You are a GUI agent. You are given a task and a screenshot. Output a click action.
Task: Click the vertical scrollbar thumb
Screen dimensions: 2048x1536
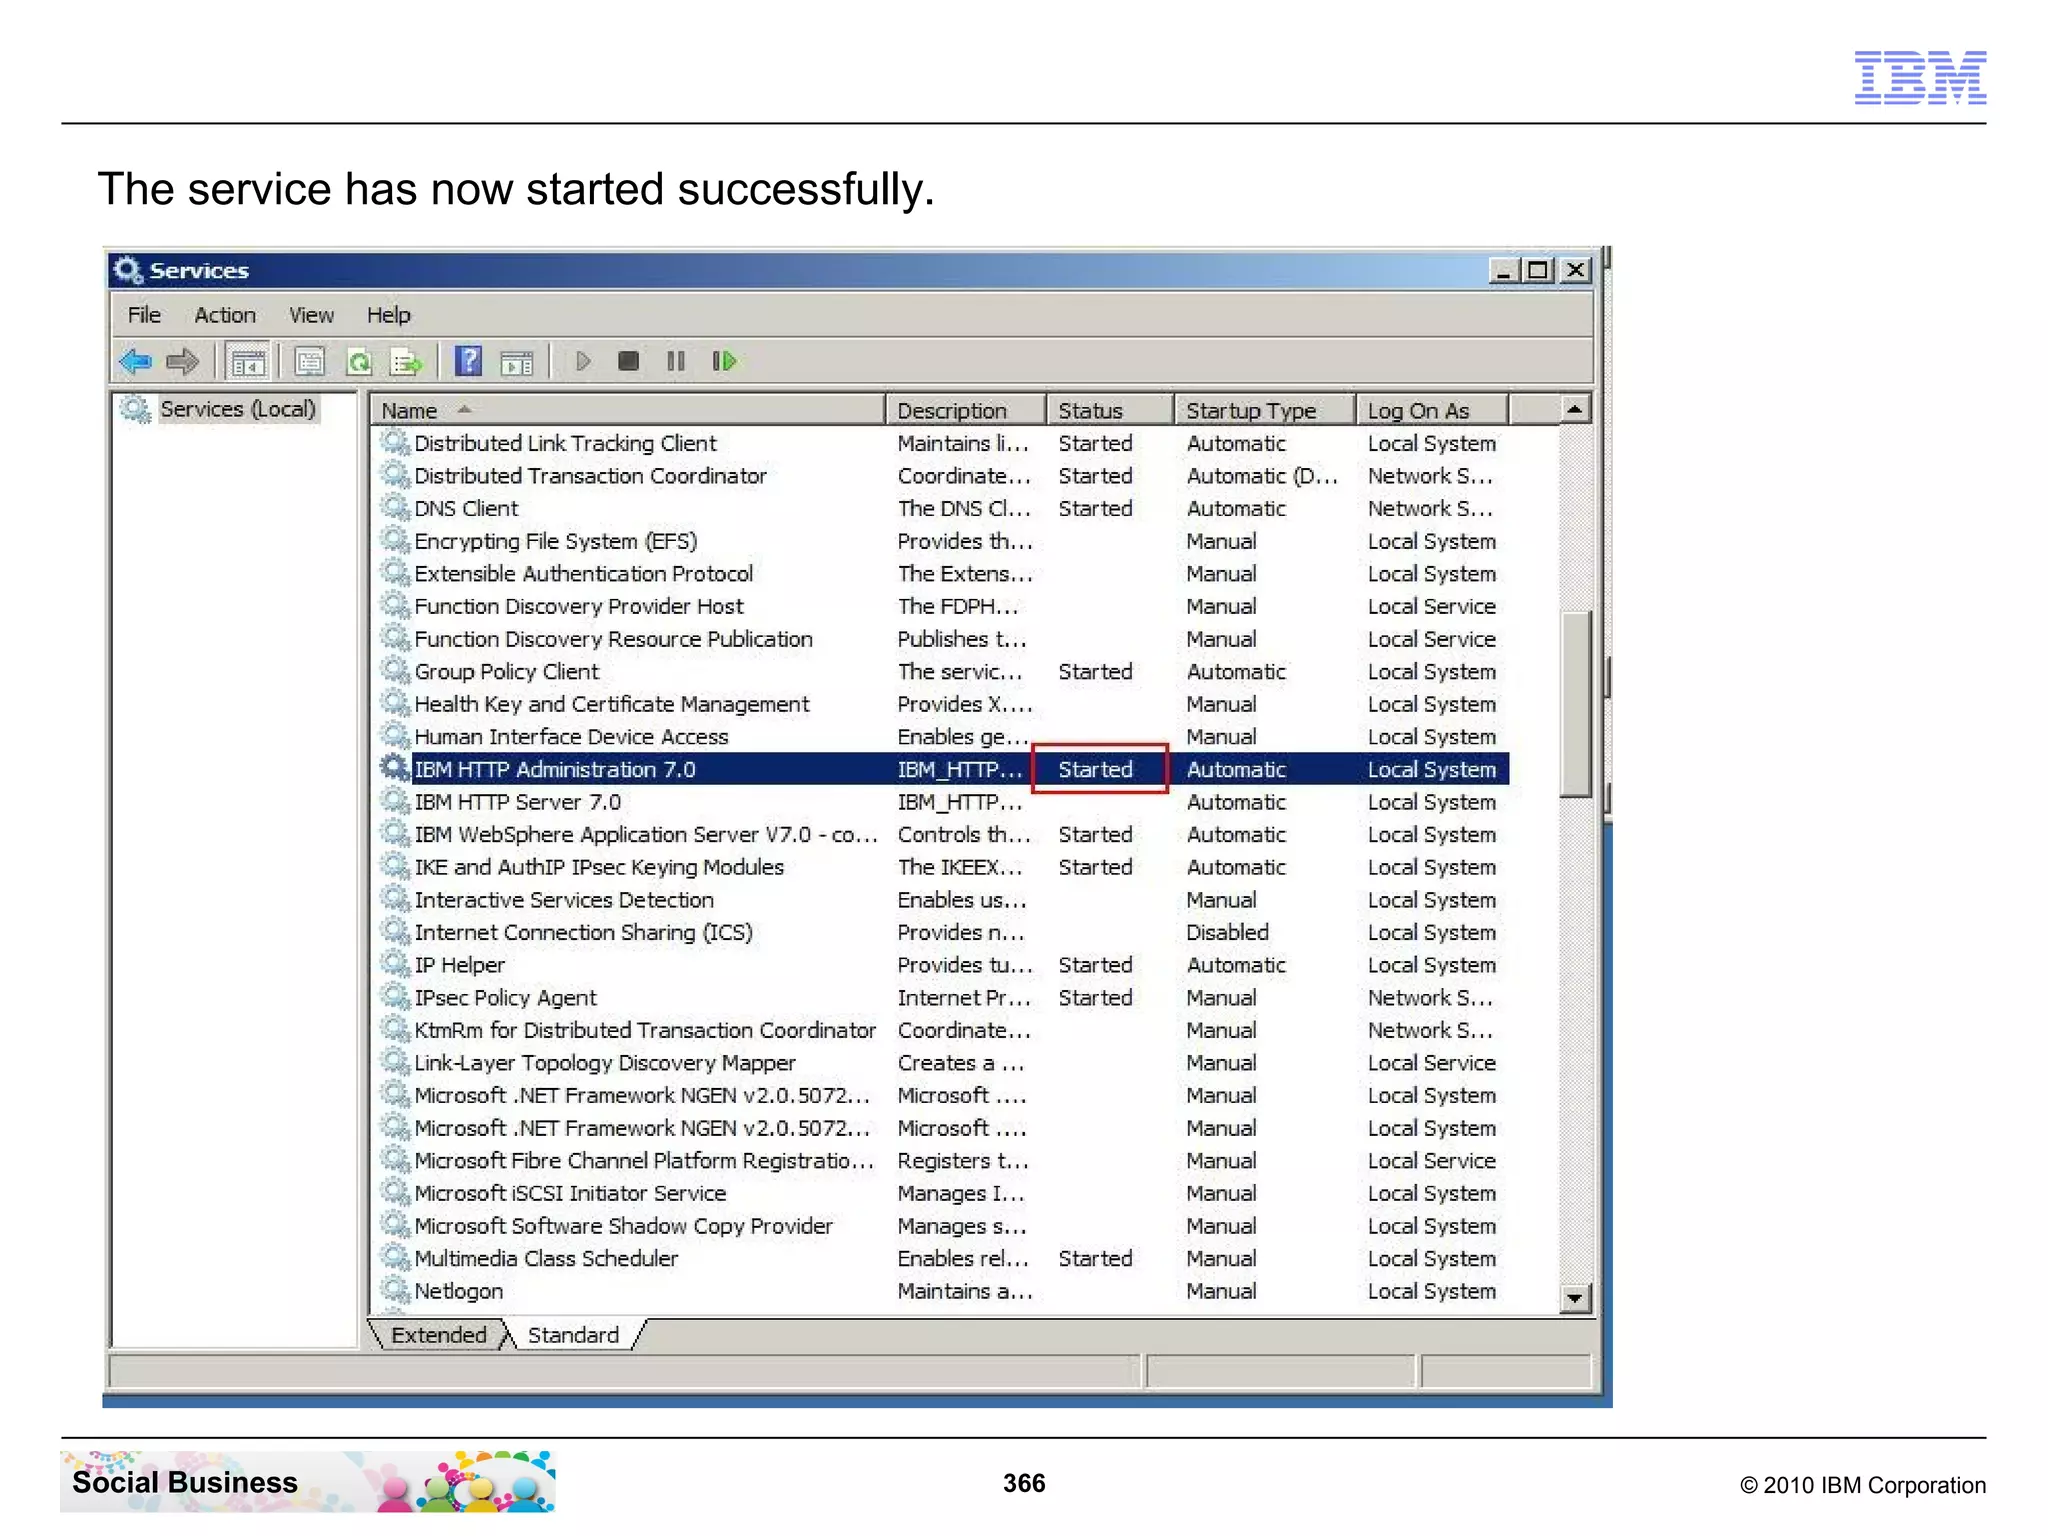1575,704
